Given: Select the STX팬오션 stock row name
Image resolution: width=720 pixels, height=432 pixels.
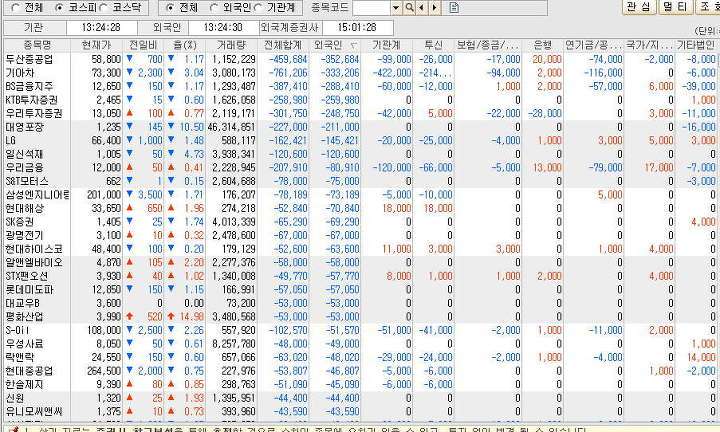Looking at the screenshot, I should 27,276.
